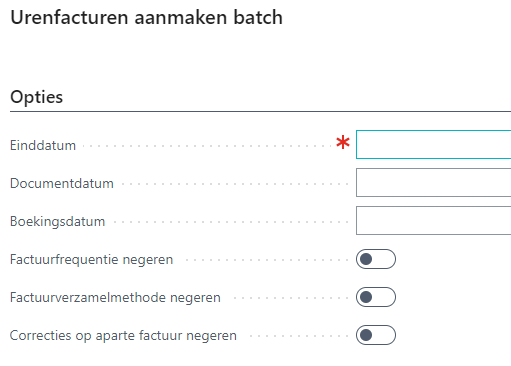Click the red required asterisk icon

(343, 143)
